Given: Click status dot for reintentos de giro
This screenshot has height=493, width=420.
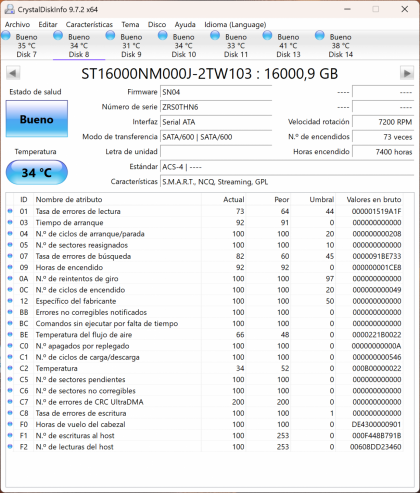Looking at the screenshot, I should (x=10, y=278).
